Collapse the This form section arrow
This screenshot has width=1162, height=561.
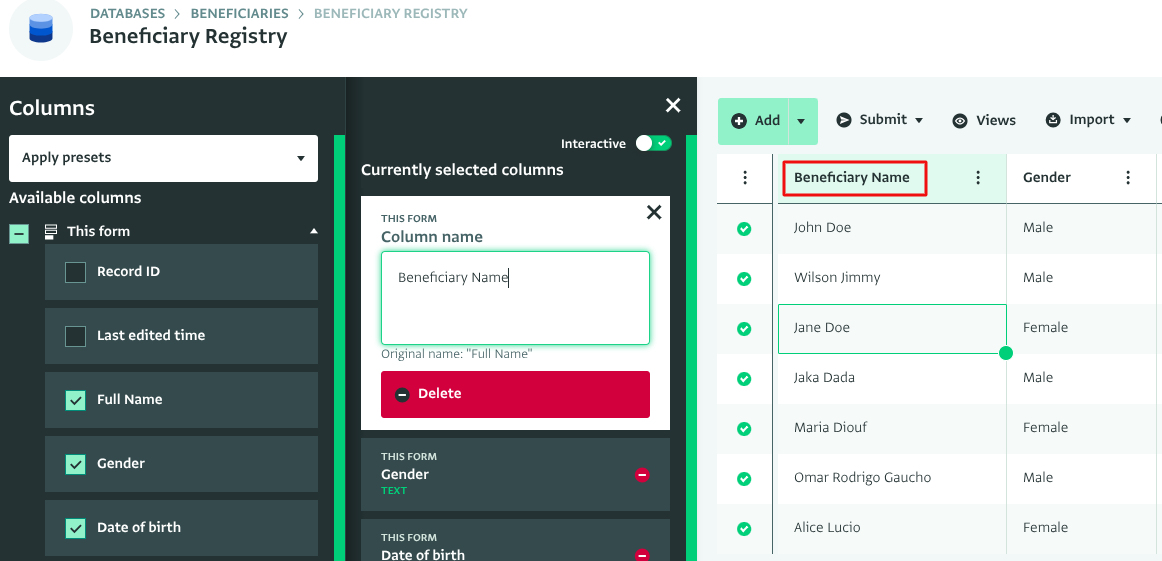coord(314,231)
